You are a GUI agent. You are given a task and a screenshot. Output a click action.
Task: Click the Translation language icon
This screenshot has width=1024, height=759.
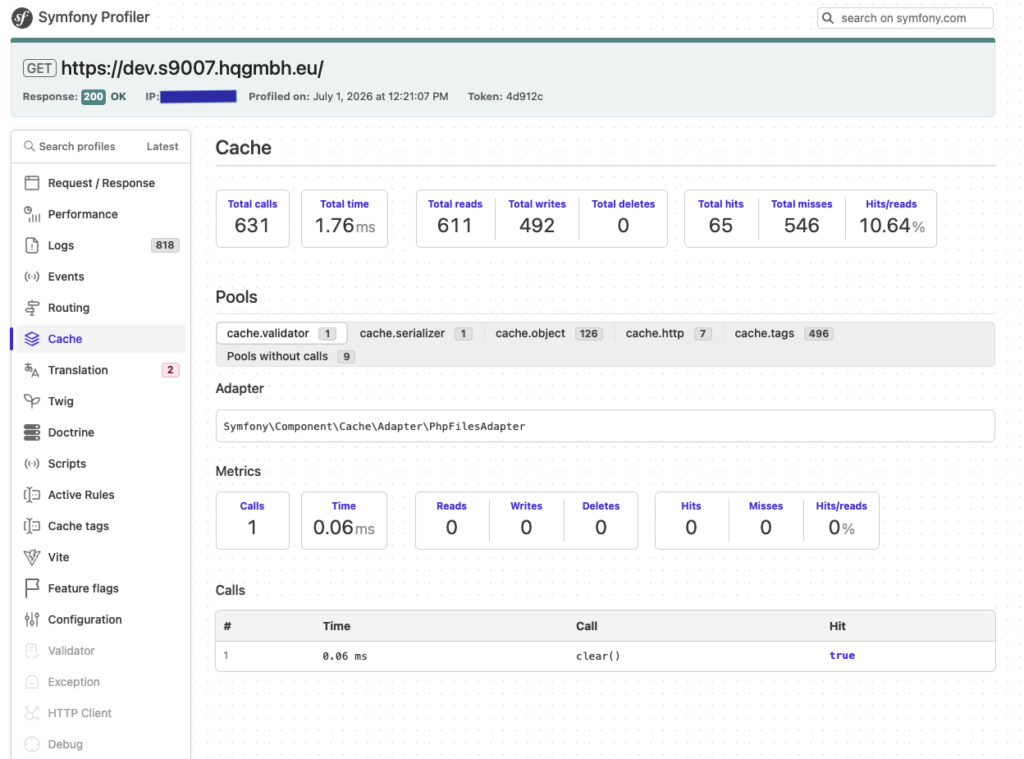[31, 370]
